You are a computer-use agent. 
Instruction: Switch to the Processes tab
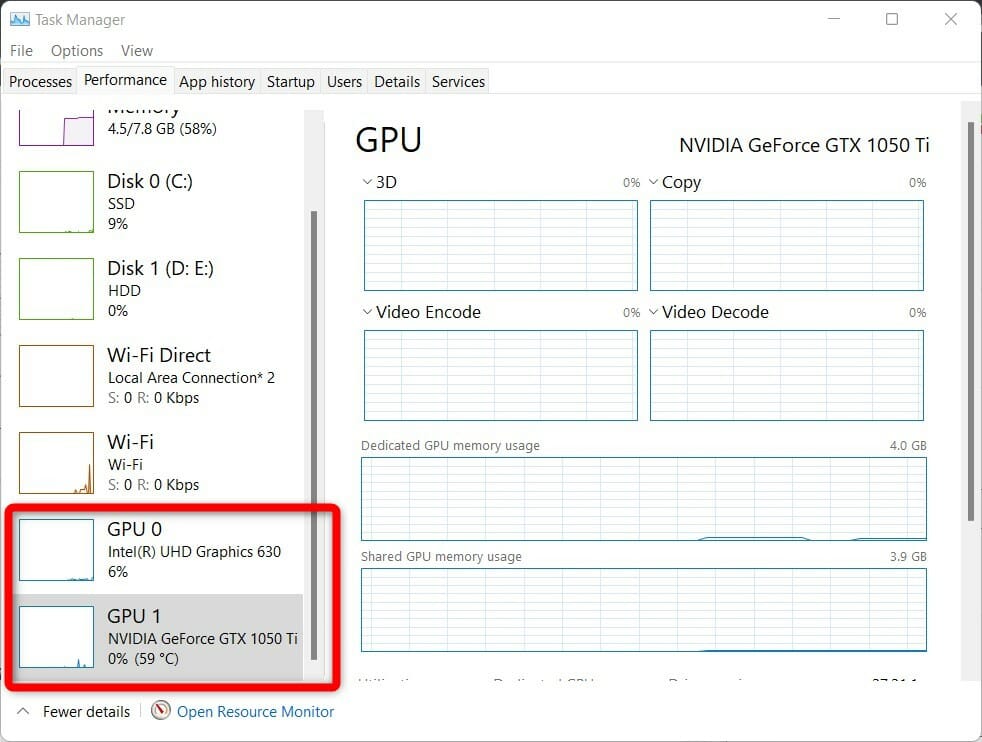pos(39,81)
